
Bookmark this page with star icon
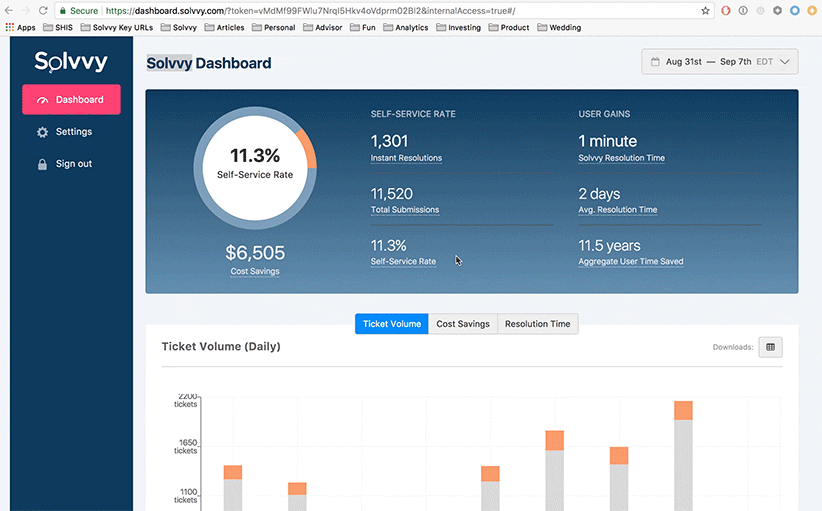705,10
